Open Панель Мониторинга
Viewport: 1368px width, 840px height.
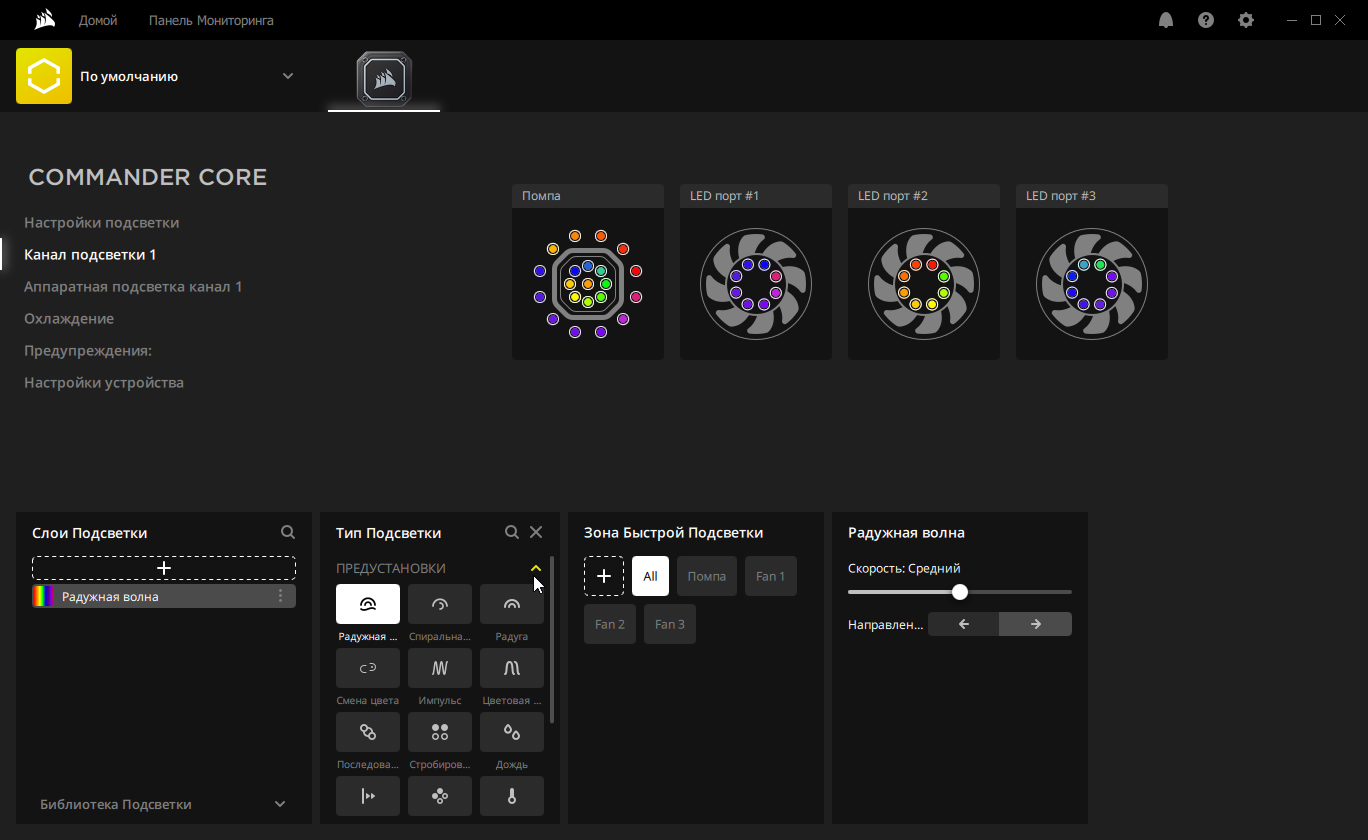pos(211,20)
